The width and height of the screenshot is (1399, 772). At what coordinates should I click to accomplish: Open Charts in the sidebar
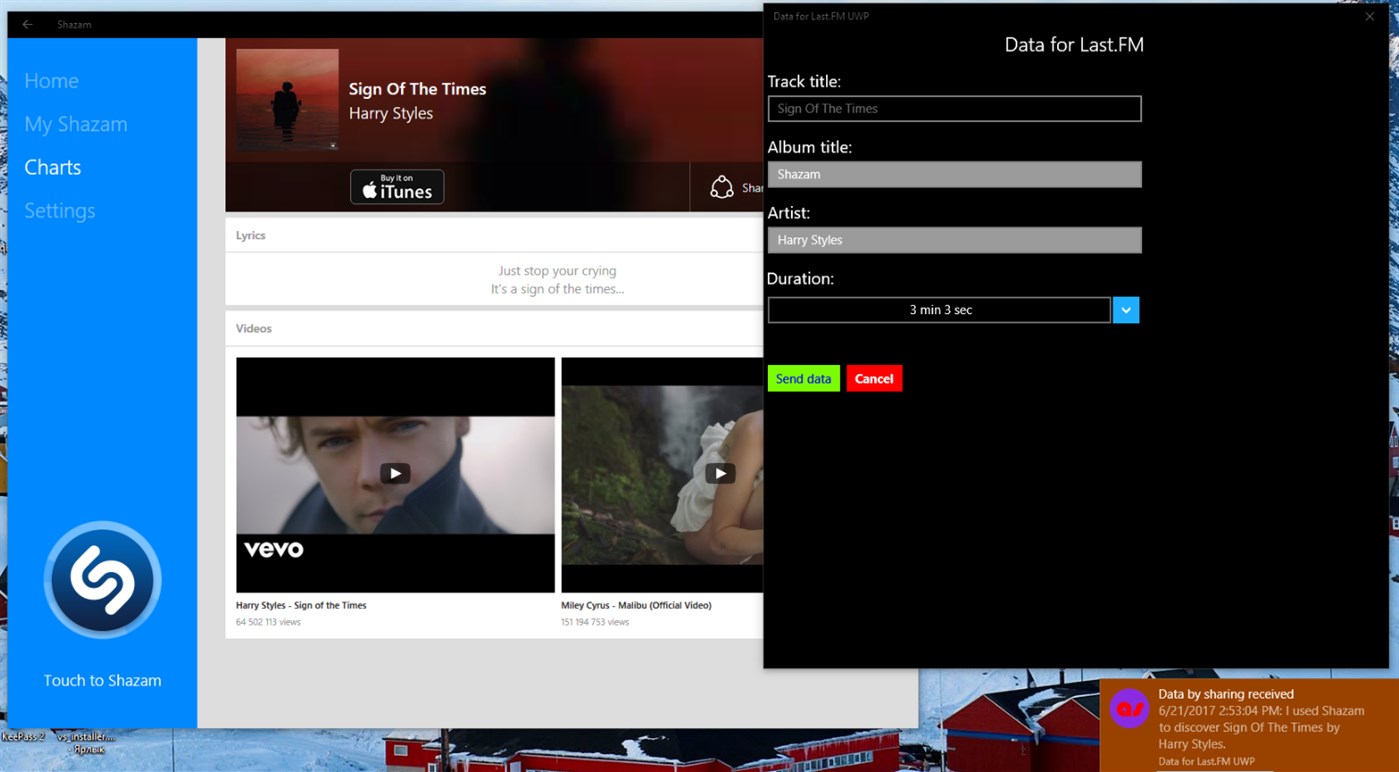(x=52, y=167)
